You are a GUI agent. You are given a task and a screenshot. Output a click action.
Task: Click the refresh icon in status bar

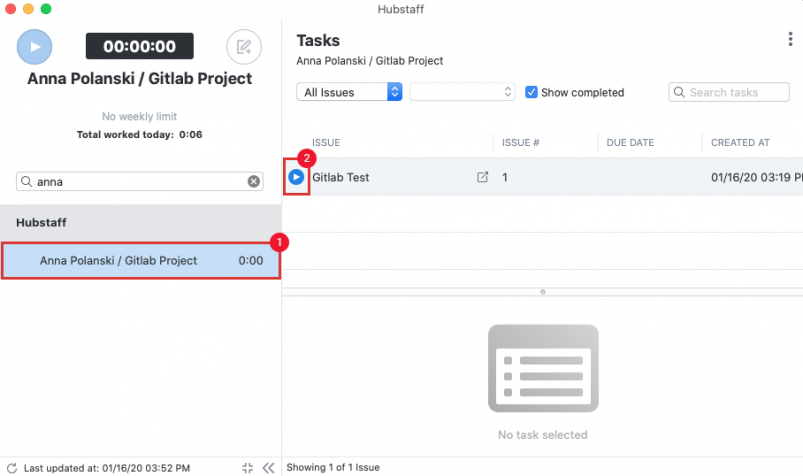[x=11, y=467]
